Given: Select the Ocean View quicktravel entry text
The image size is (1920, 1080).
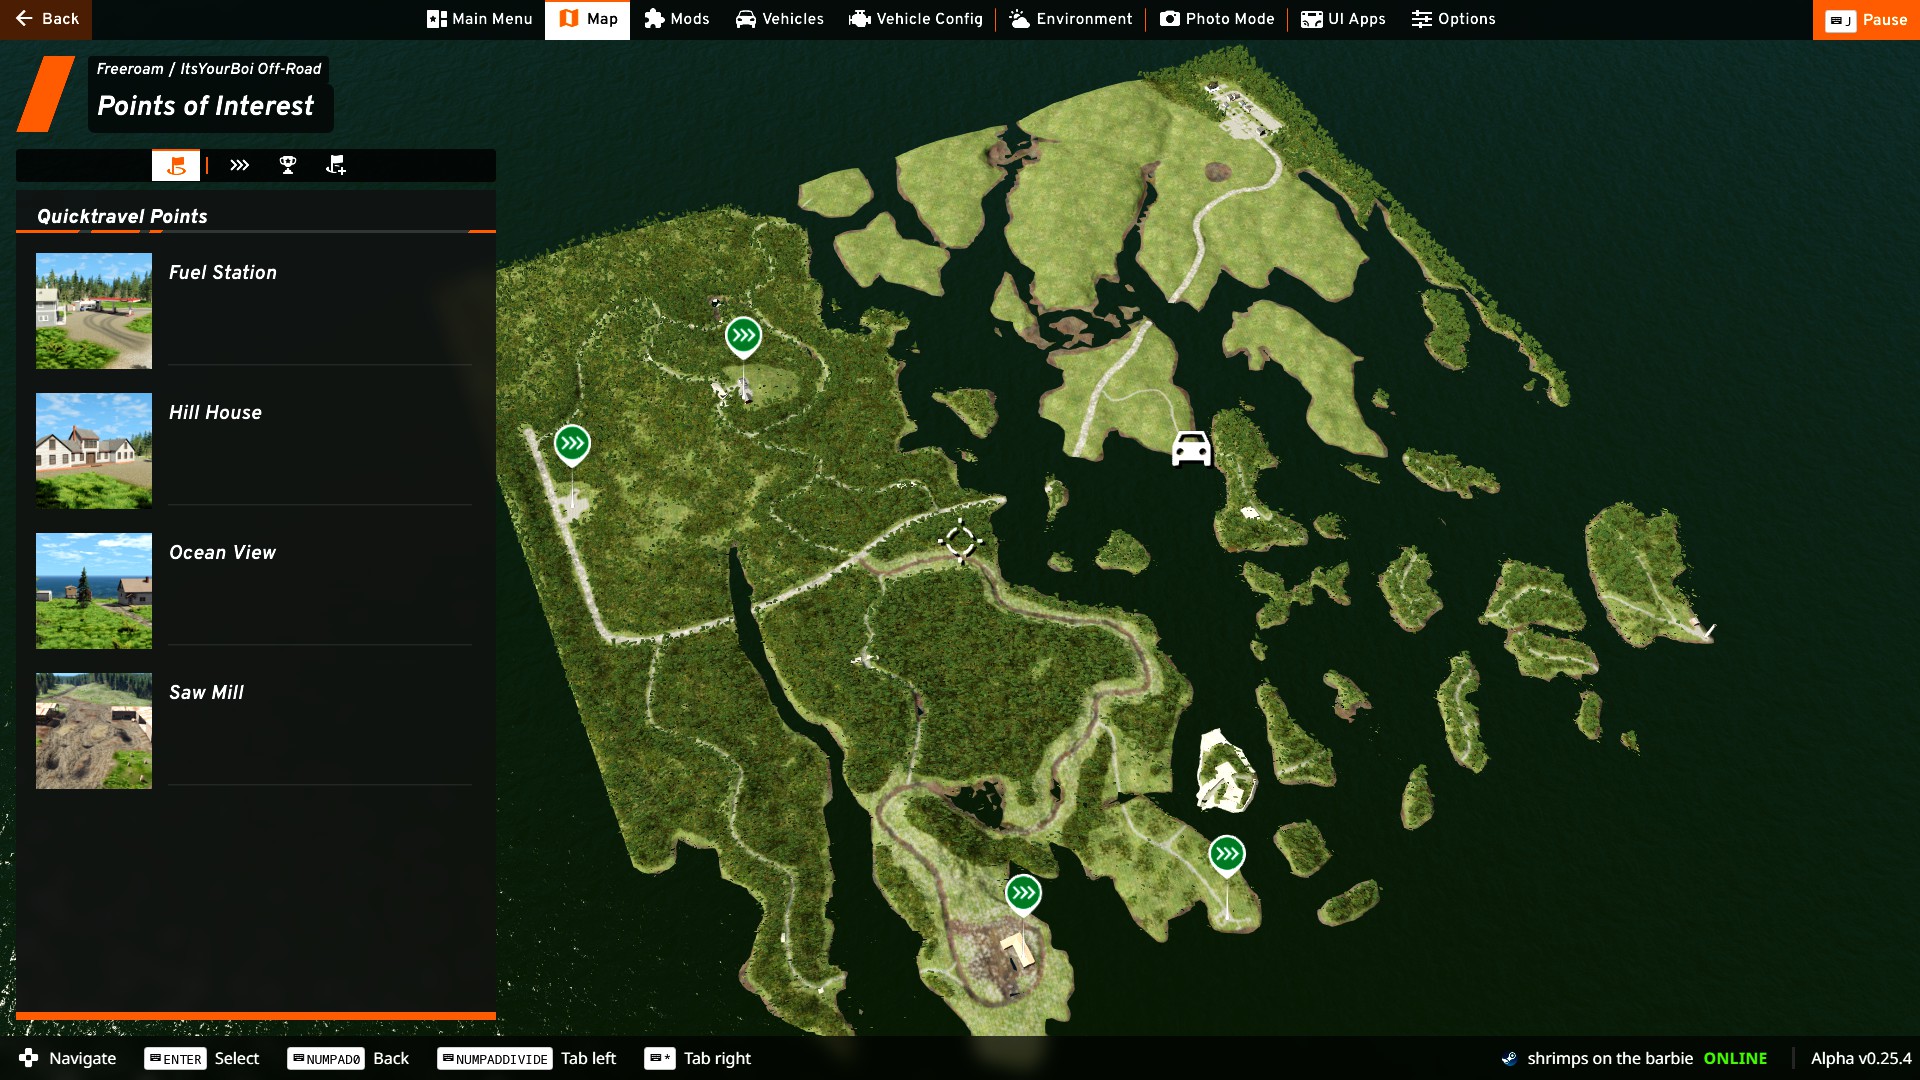Looking at the screenshot, I should pyautogui.click(x=222, y=552).
